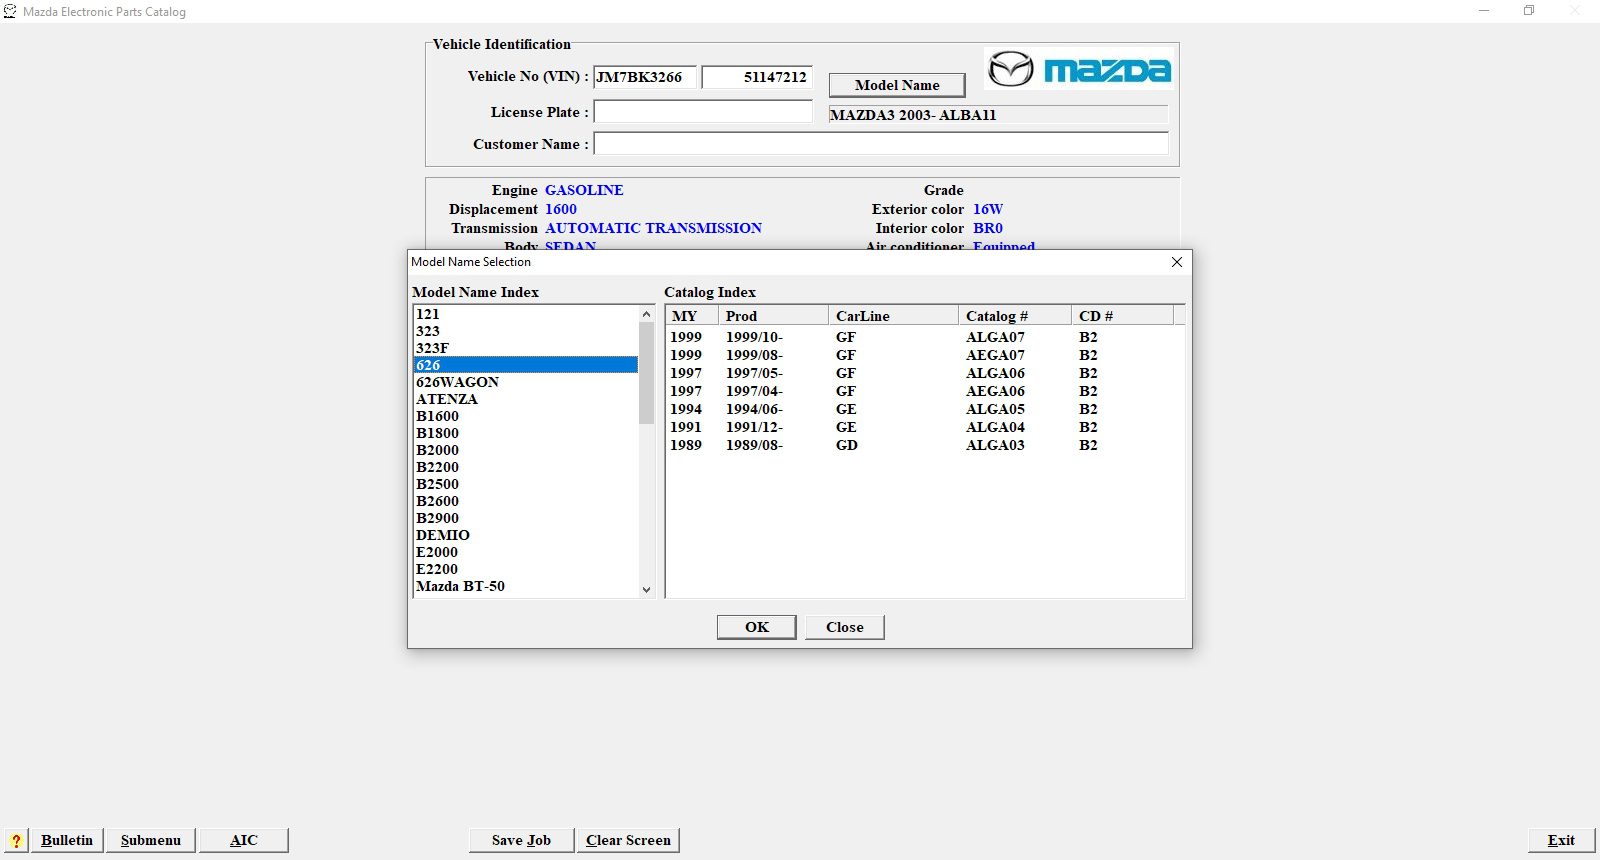Click the model list scroll down arrow
The image size is (1600, 860).
coord(646,590)
